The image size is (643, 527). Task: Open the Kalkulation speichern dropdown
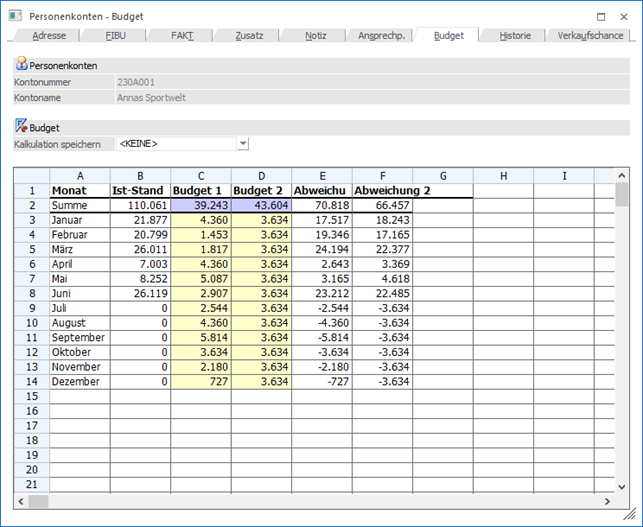tap(242, 144)
